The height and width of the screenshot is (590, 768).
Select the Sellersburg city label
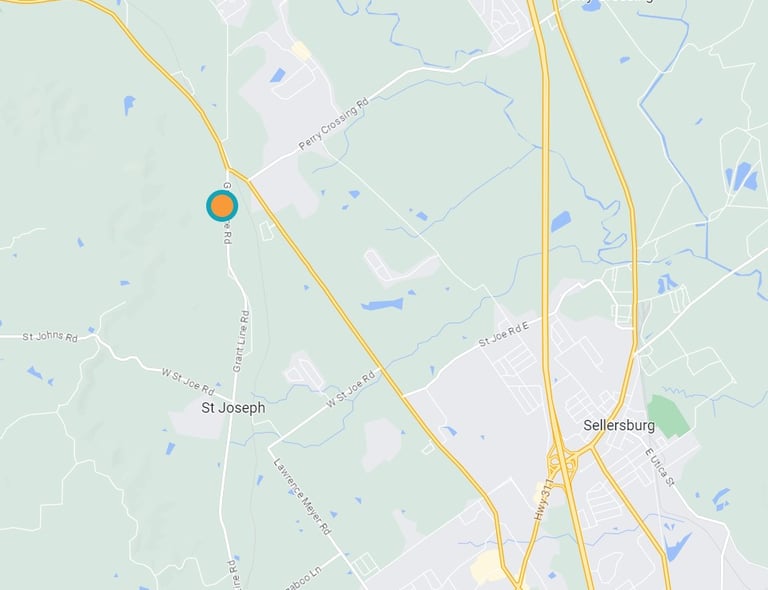coord(619,425)
